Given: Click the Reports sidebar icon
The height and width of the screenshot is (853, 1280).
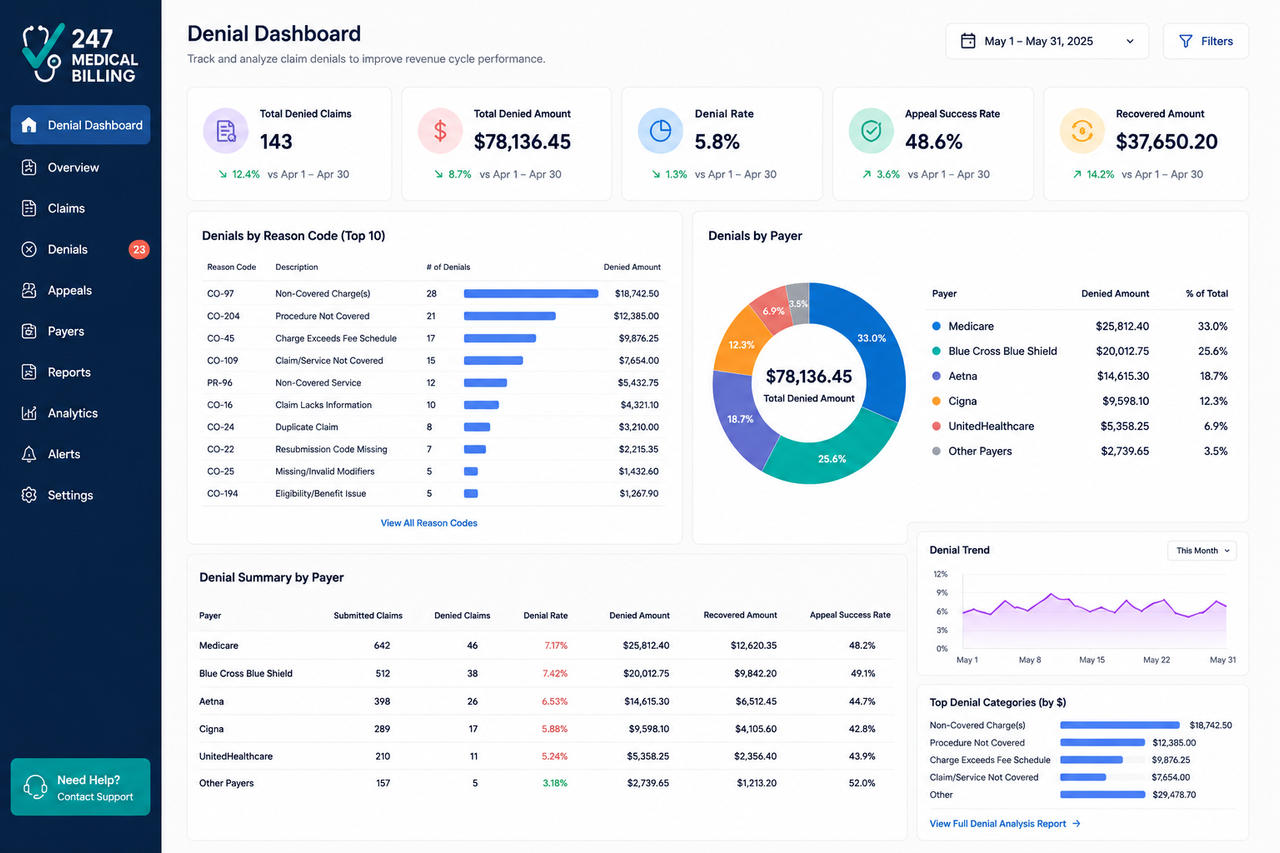Looking at the screenshot, I should (x=29, y=372).
